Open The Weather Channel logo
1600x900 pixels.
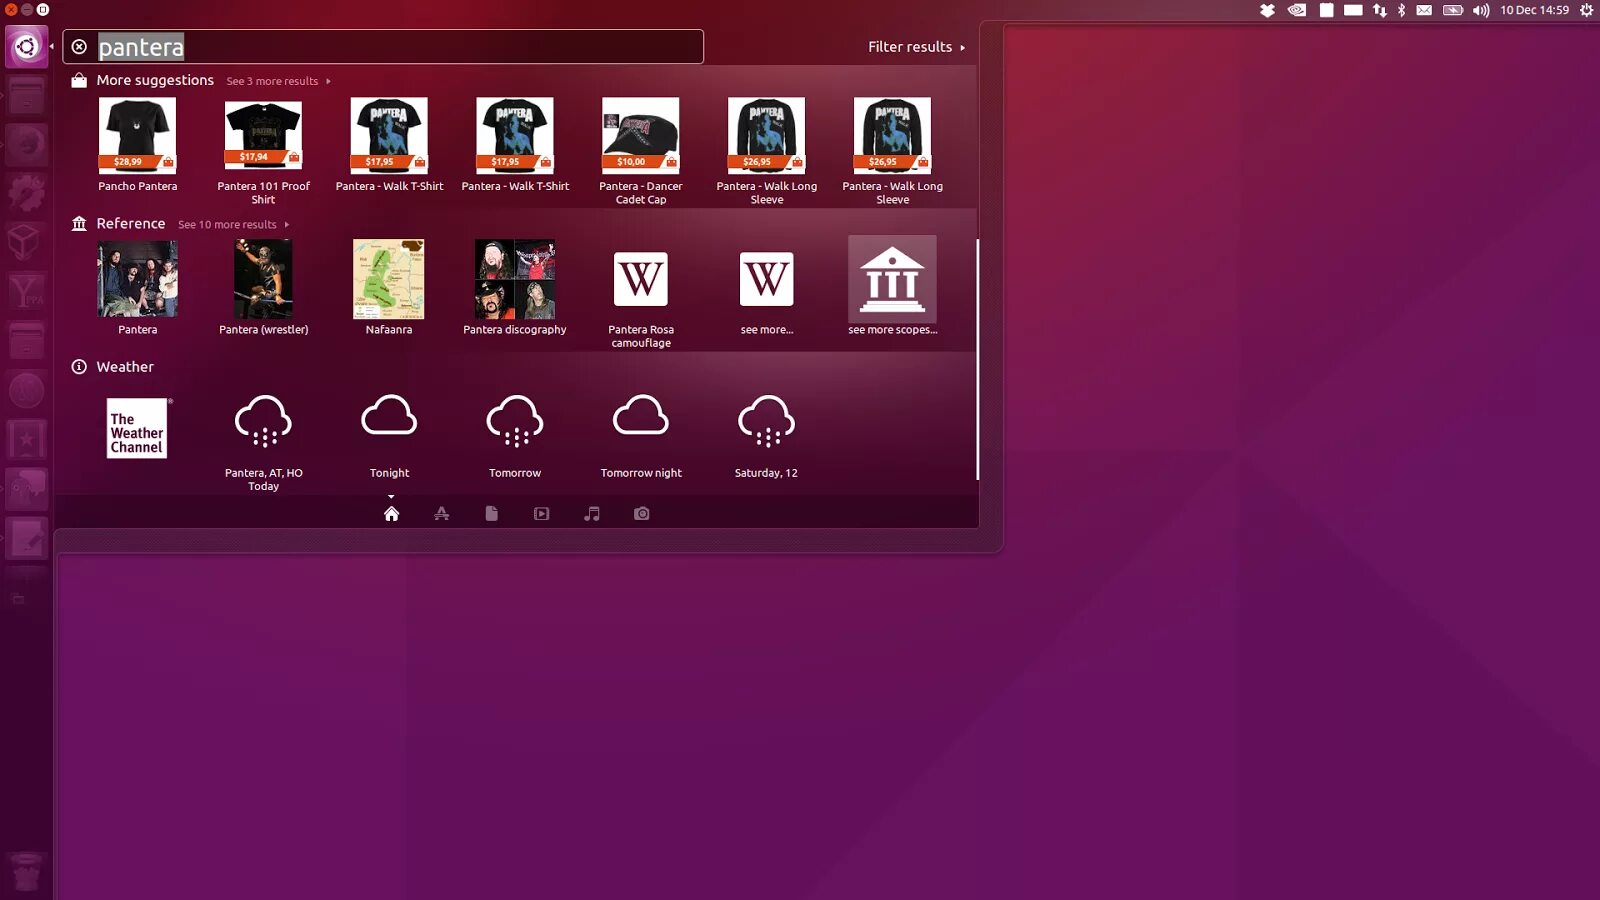(x=138, y=428)
